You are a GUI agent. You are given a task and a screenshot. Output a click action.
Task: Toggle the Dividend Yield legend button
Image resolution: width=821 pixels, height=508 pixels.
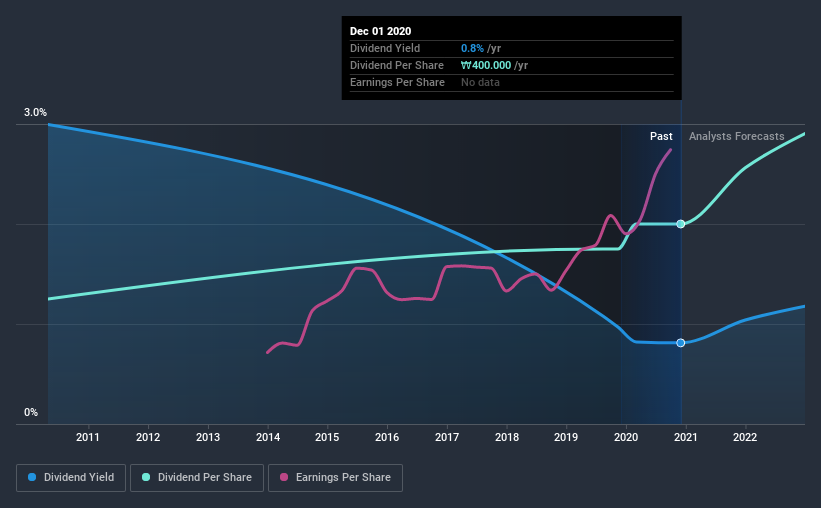(x=71, y=478)
